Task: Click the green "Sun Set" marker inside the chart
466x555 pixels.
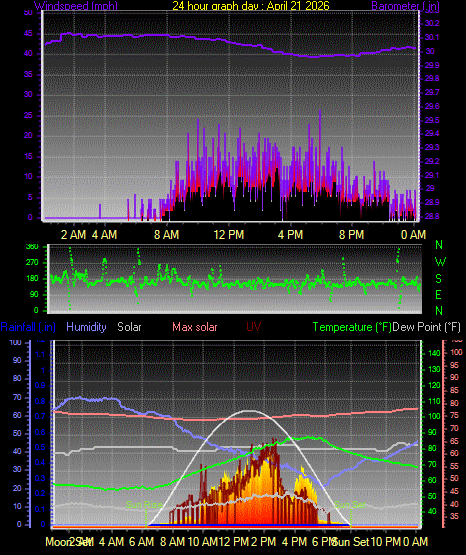Action: point(350,505)
